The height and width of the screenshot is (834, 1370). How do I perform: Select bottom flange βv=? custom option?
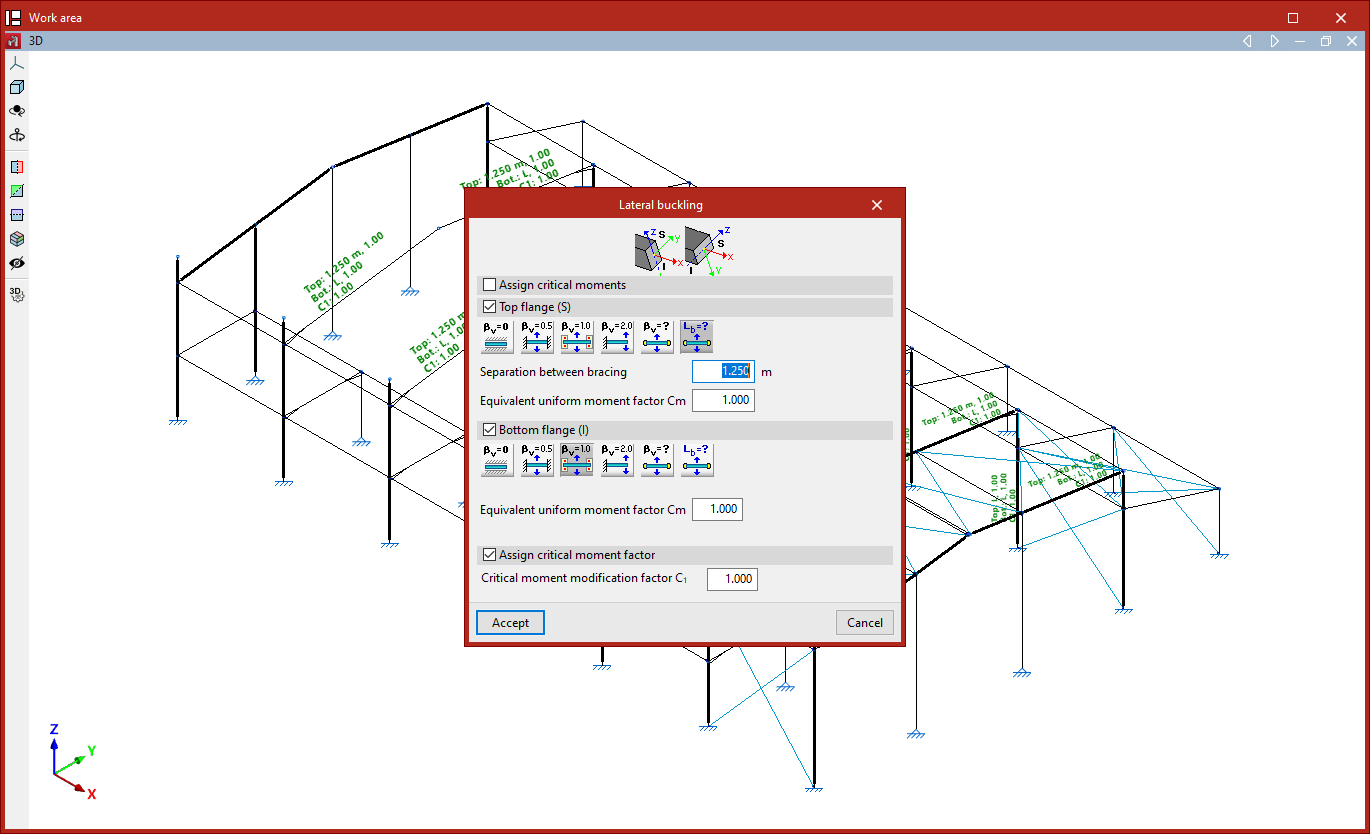[657, 460]
